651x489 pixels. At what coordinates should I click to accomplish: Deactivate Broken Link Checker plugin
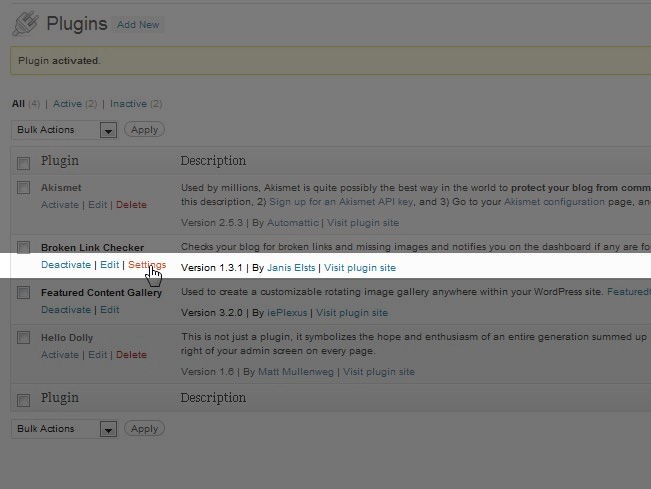coord(66,265)
